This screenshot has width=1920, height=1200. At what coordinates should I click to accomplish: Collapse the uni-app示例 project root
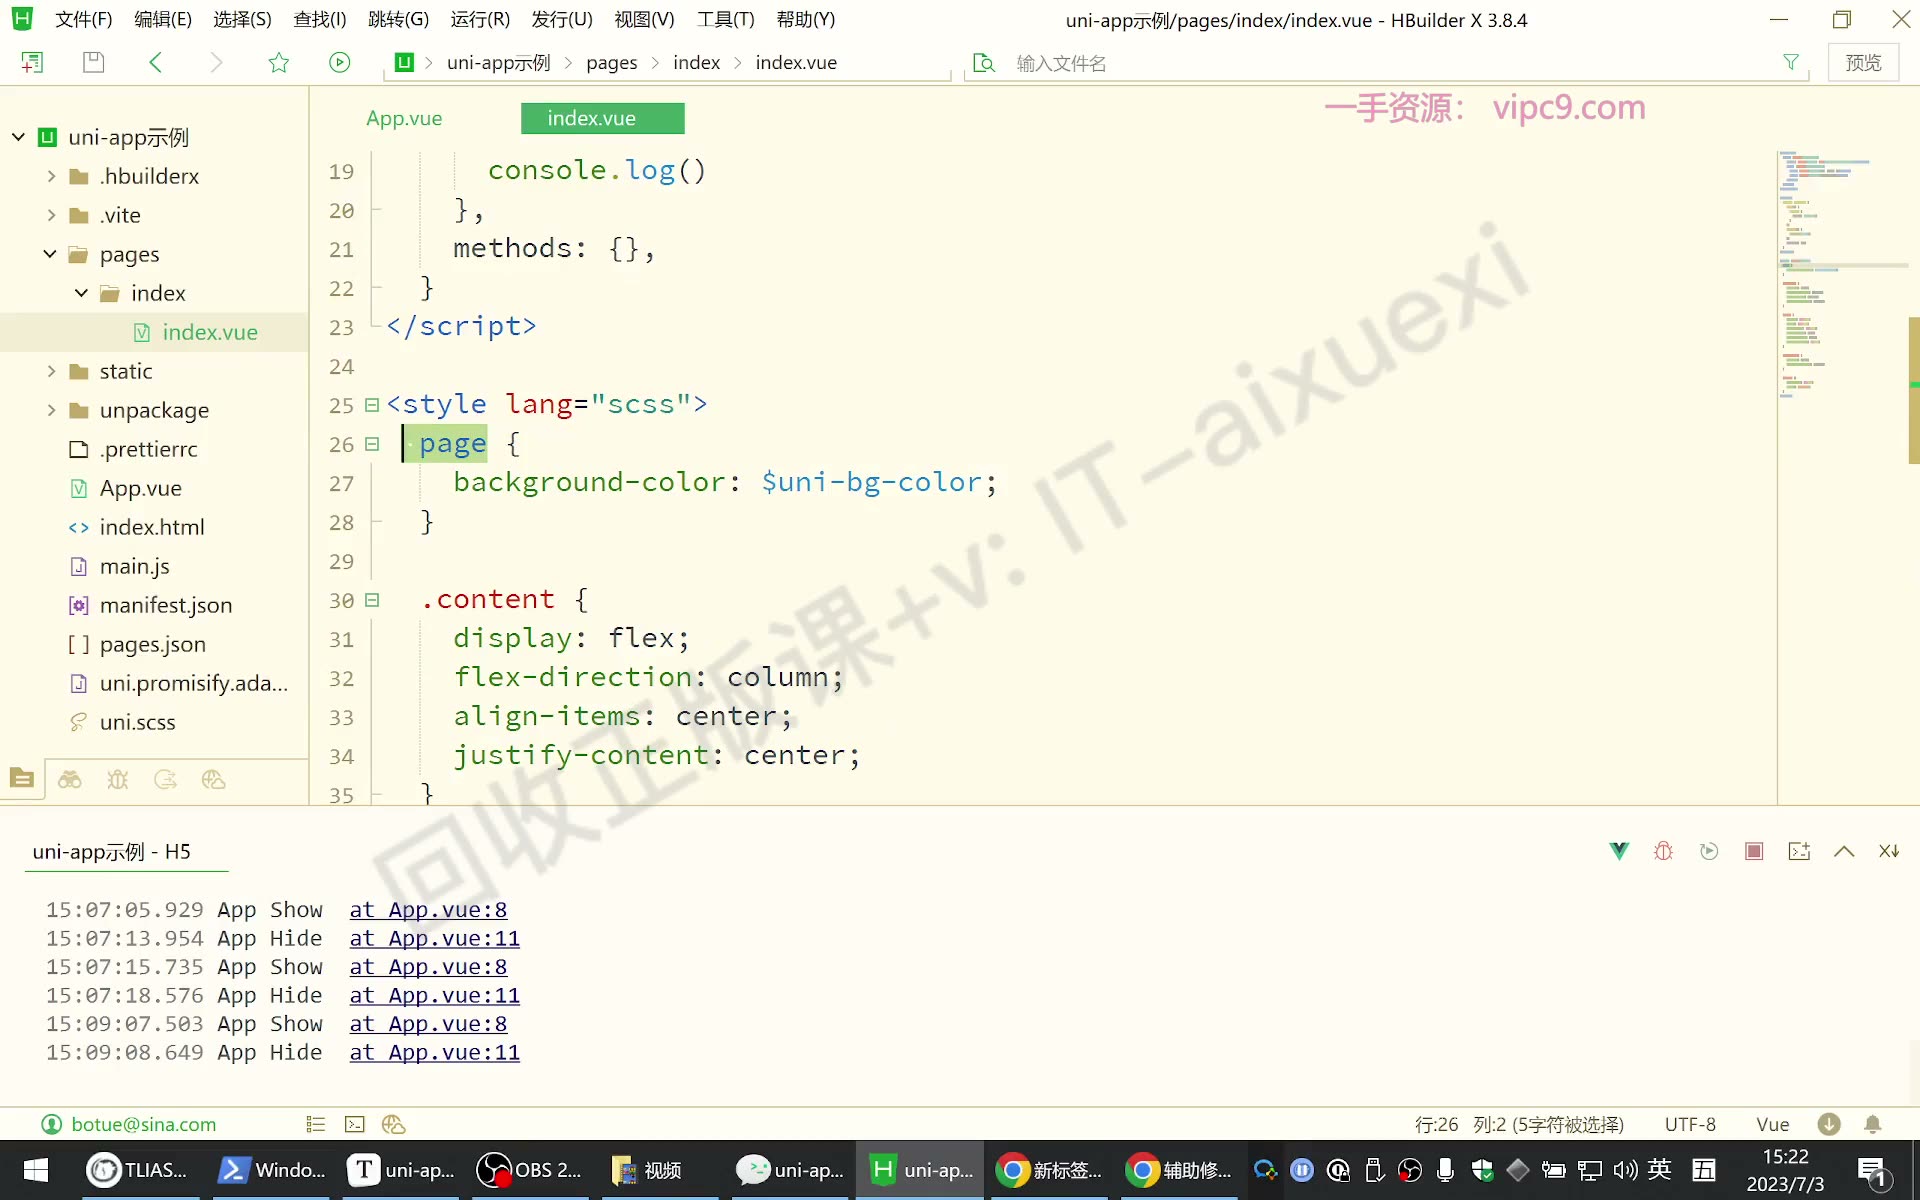click(18, 137)
